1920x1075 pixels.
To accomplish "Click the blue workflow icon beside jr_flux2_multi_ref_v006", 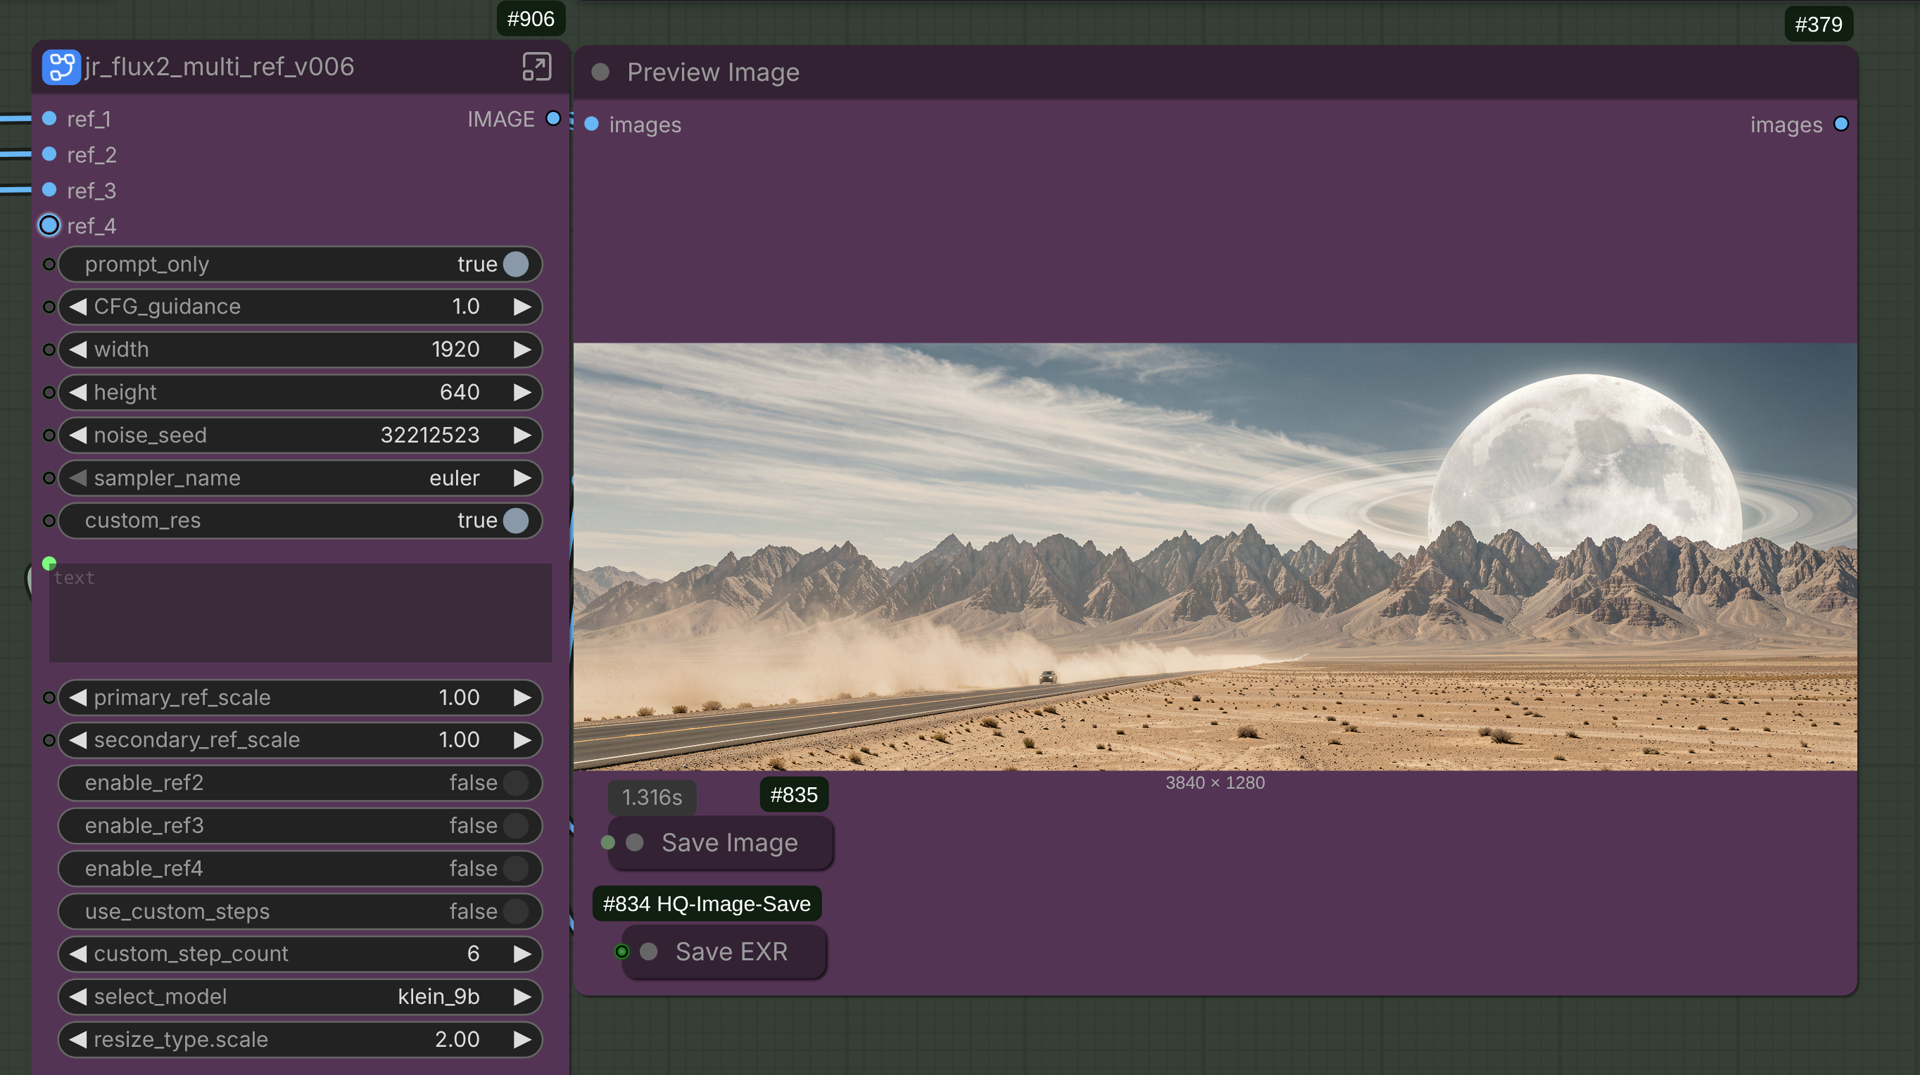I will click(x=61, y=67).
